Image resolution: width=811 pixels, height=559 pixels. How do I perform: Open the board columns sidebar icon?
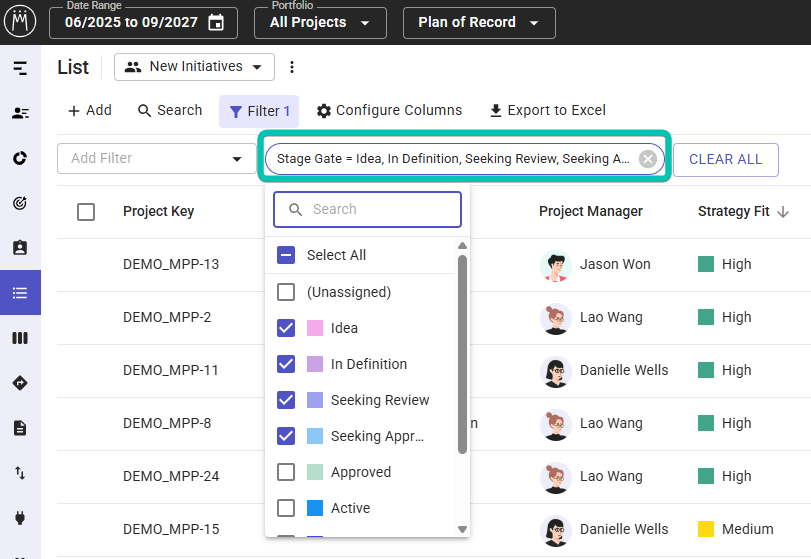pyautogui.click(x=20, y=338)
